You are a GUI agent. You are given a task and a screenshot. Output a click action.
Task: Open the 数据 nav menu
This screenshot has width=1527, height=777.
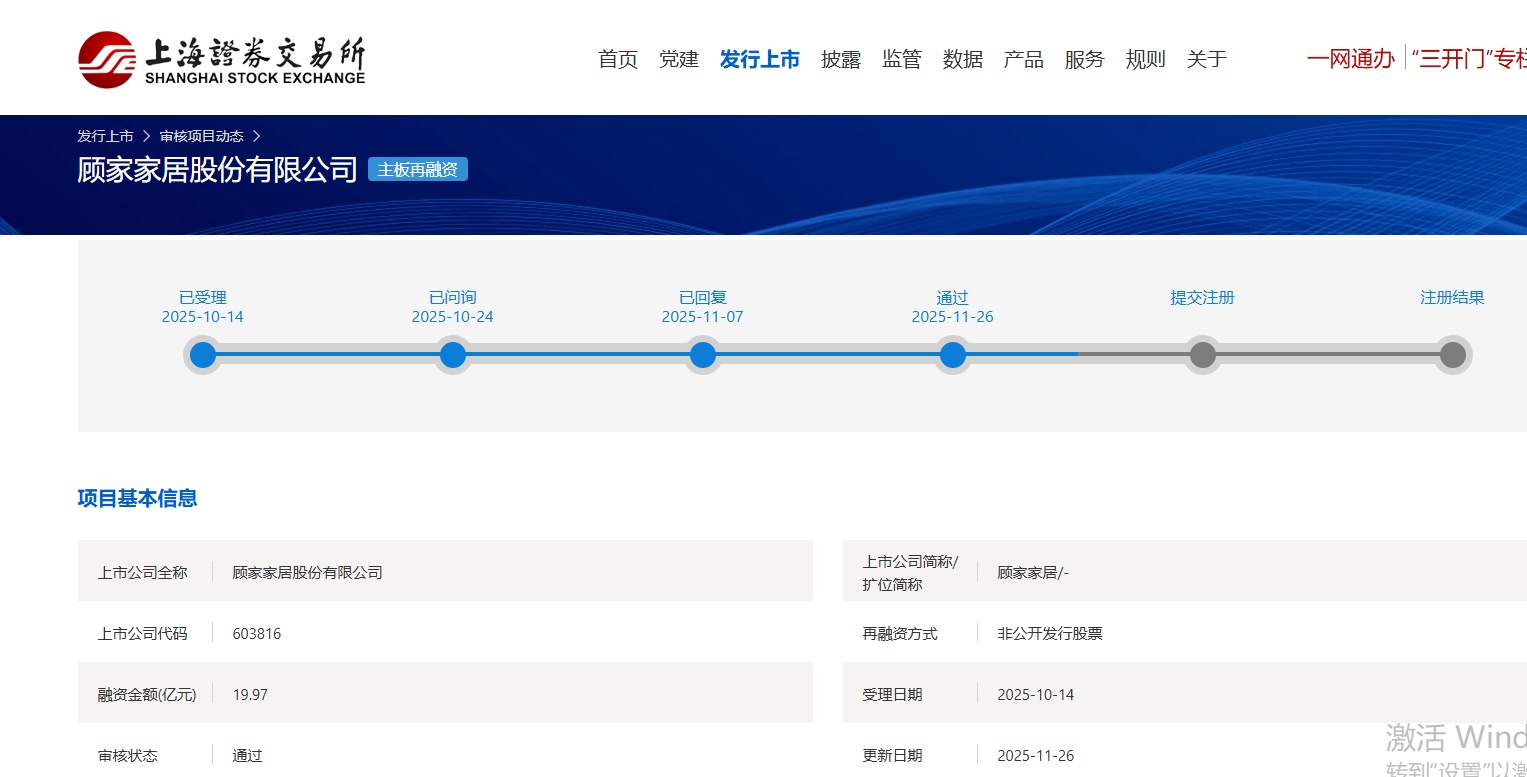(x=963, y=59)
